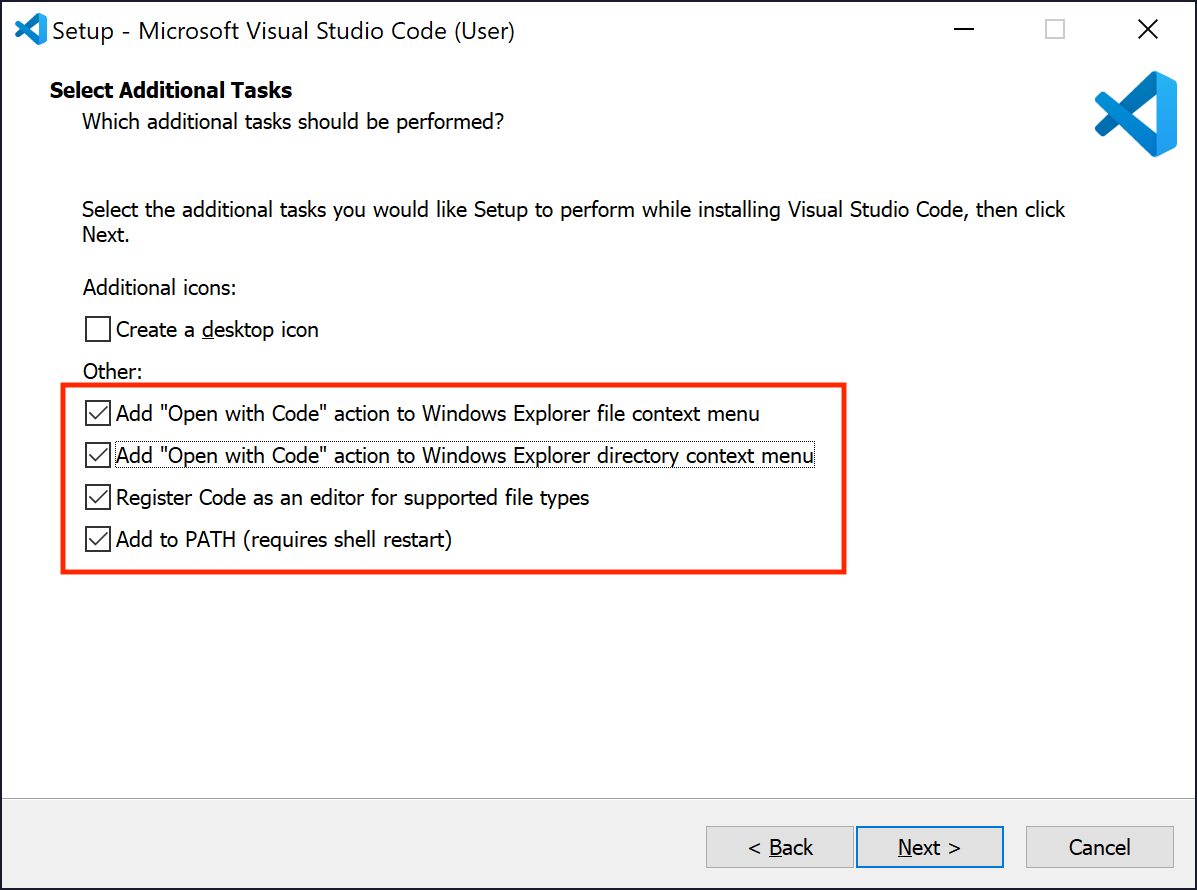Go to the next setup step
Viewport: 1197px width, 890px height.
[x=929, y=846]
